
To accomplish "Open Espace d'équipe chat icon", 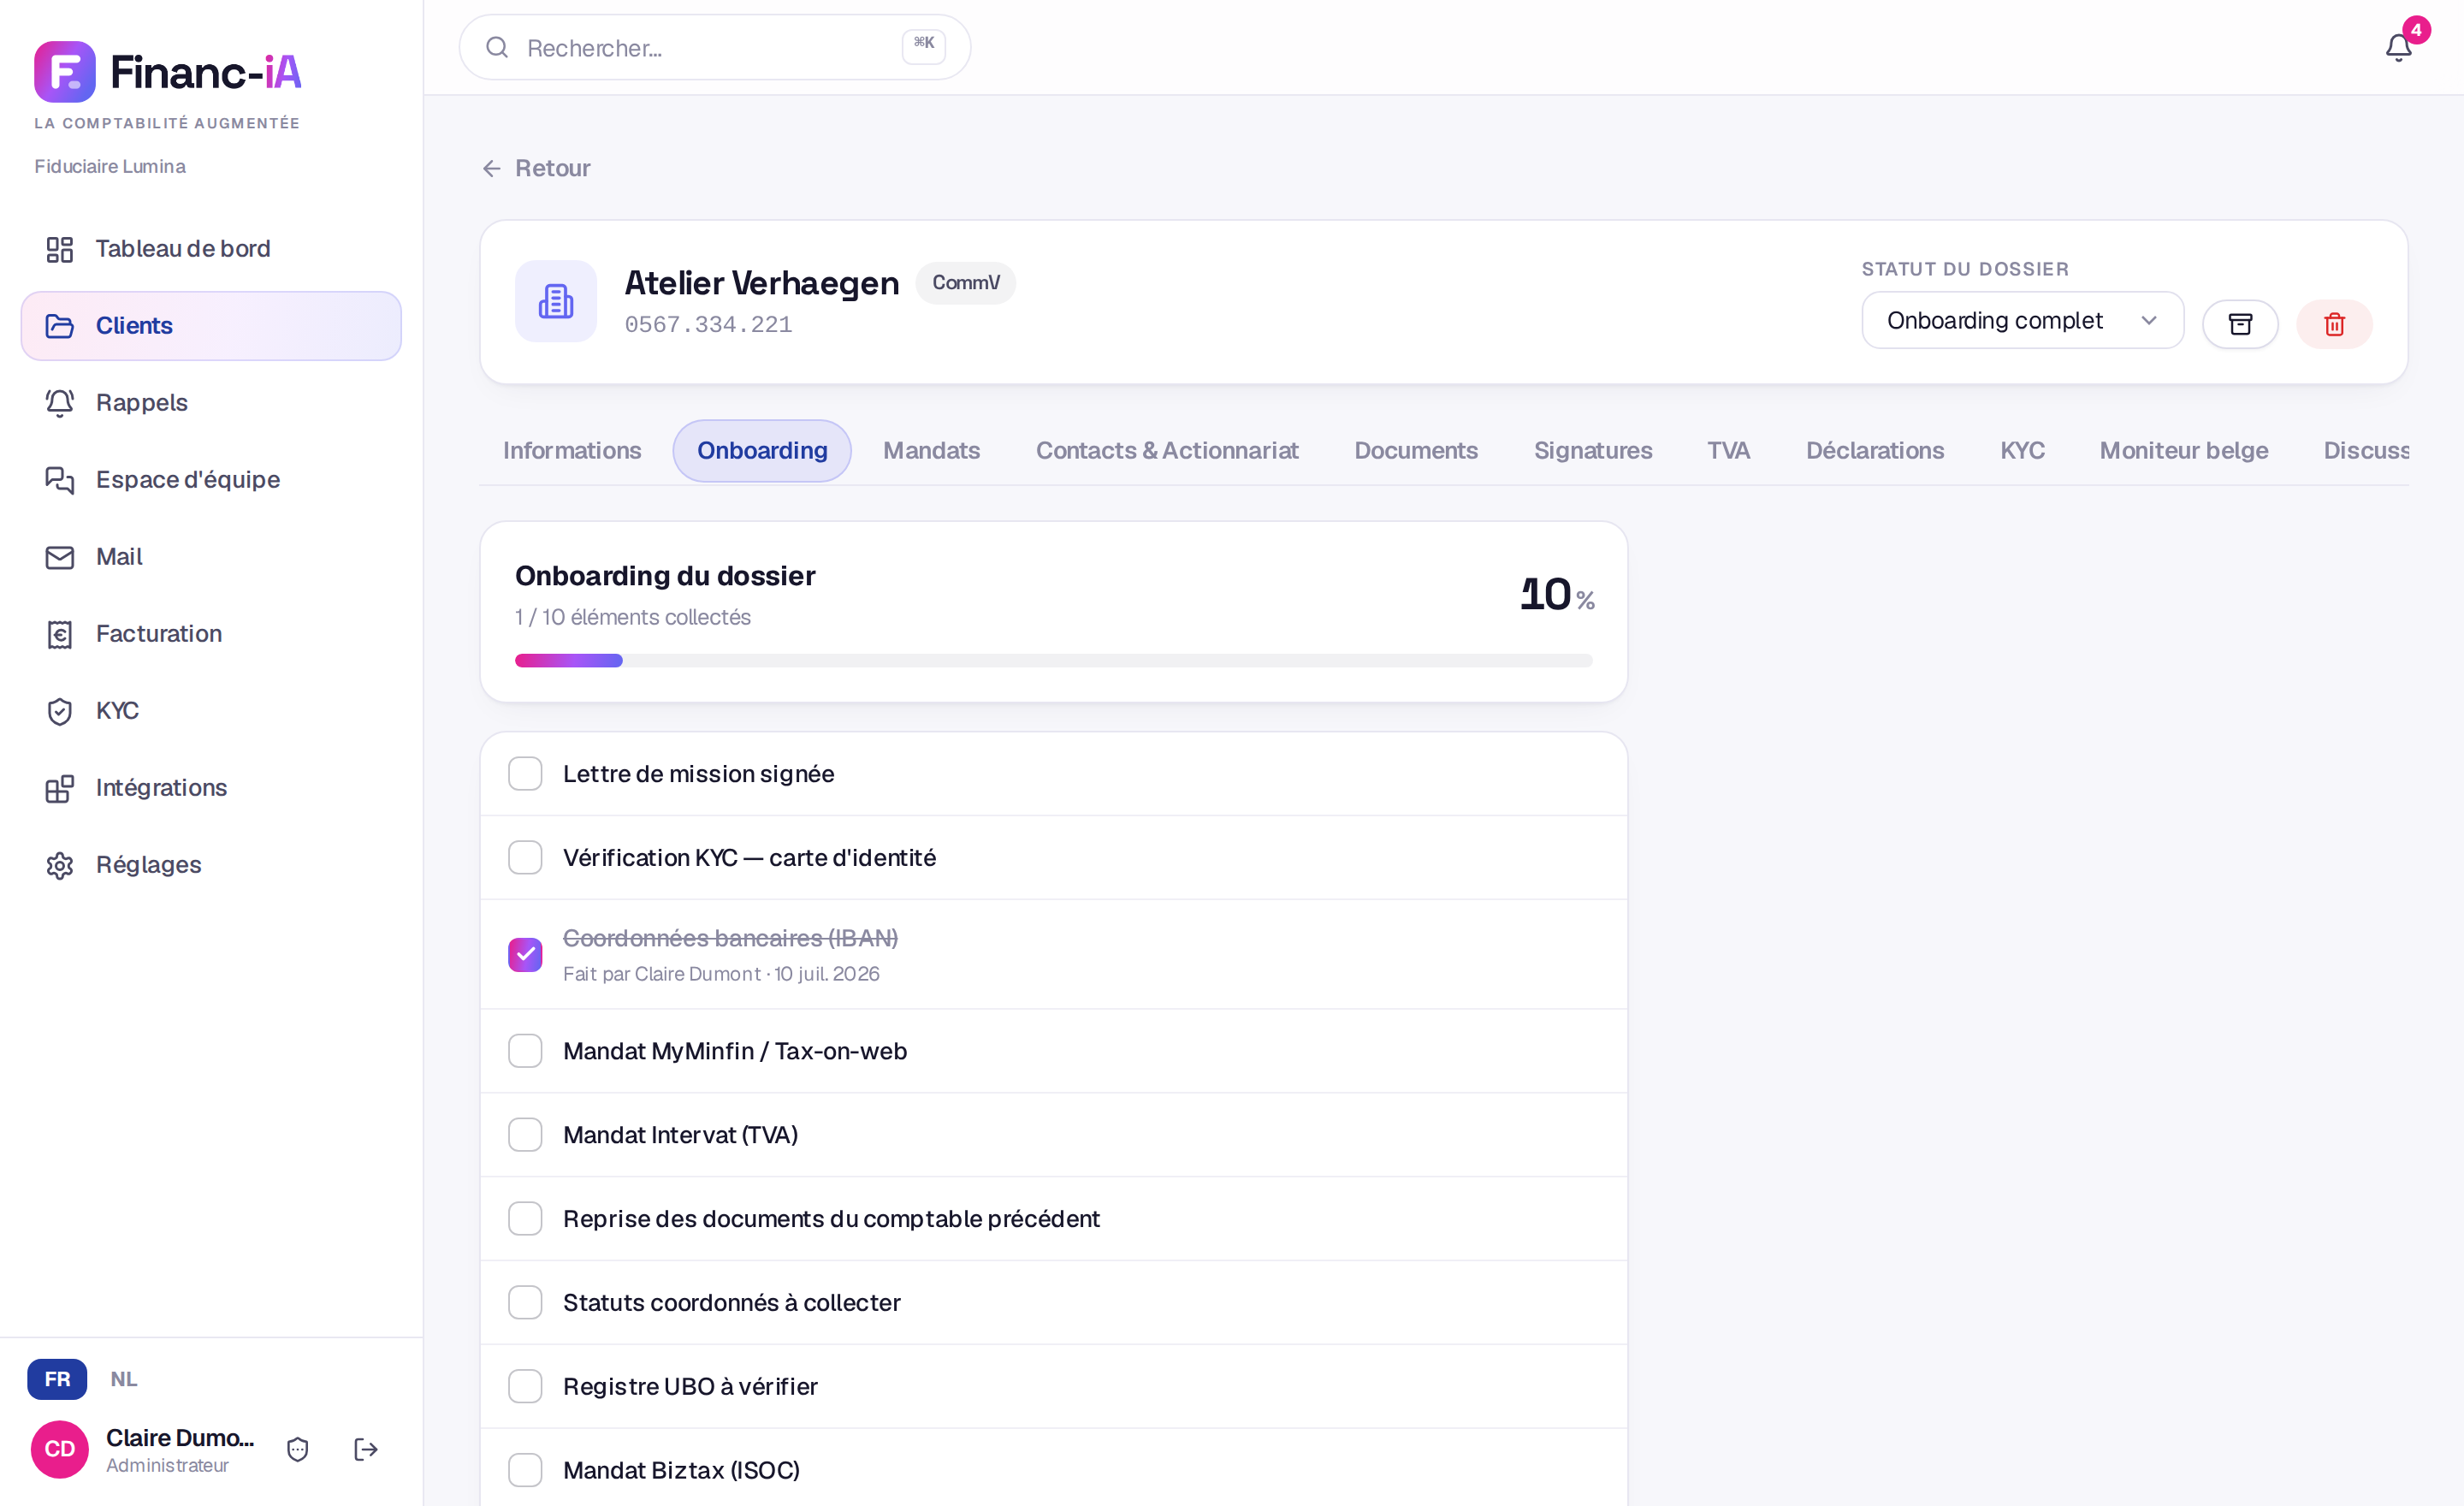I will [60, 480].
